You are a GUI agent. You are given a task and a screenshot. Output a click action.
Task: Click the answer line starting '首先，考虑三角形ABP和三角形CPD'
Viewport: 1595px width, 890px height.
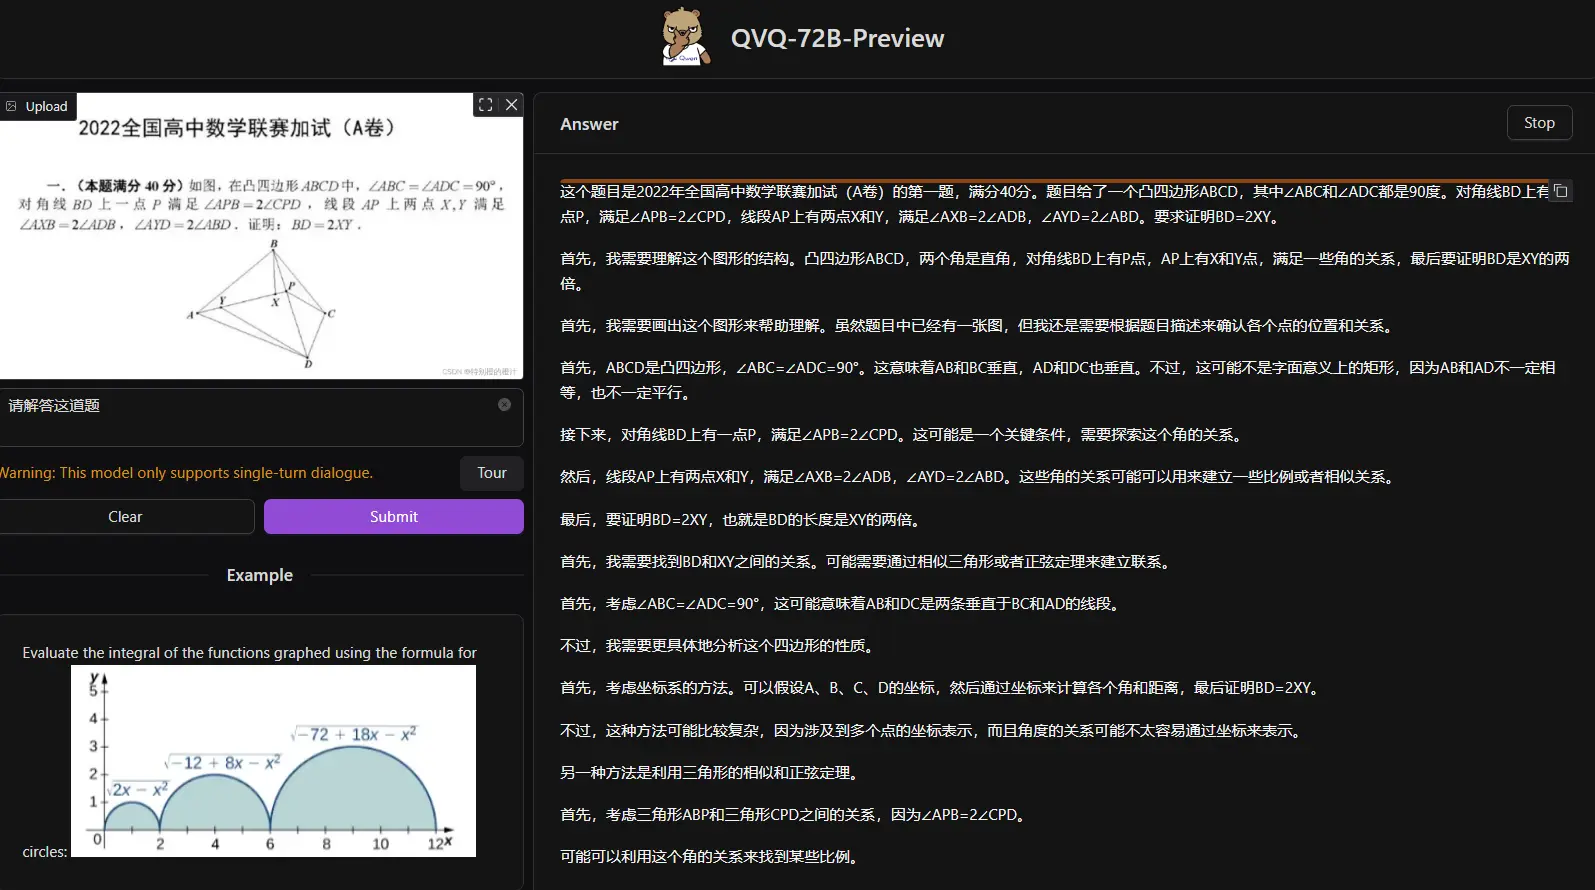pyautogui.click(x=795, y=815)
